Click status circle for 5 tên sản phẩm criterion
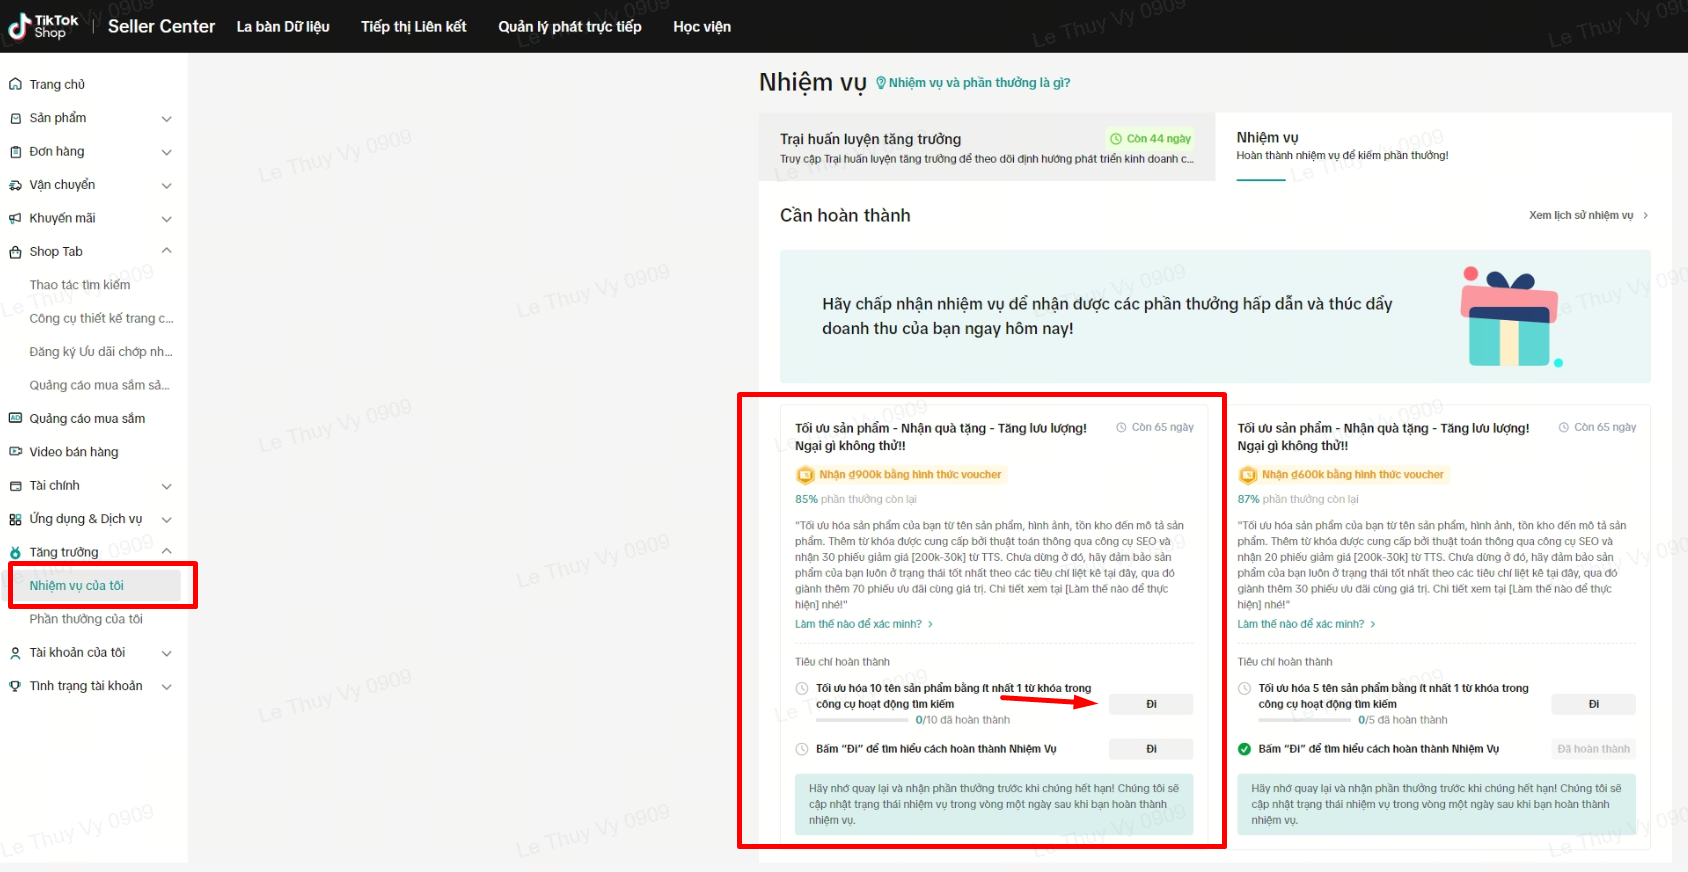Viewport: 1688px width, 872px height. pyautogui.click(x=1245, y=689)
